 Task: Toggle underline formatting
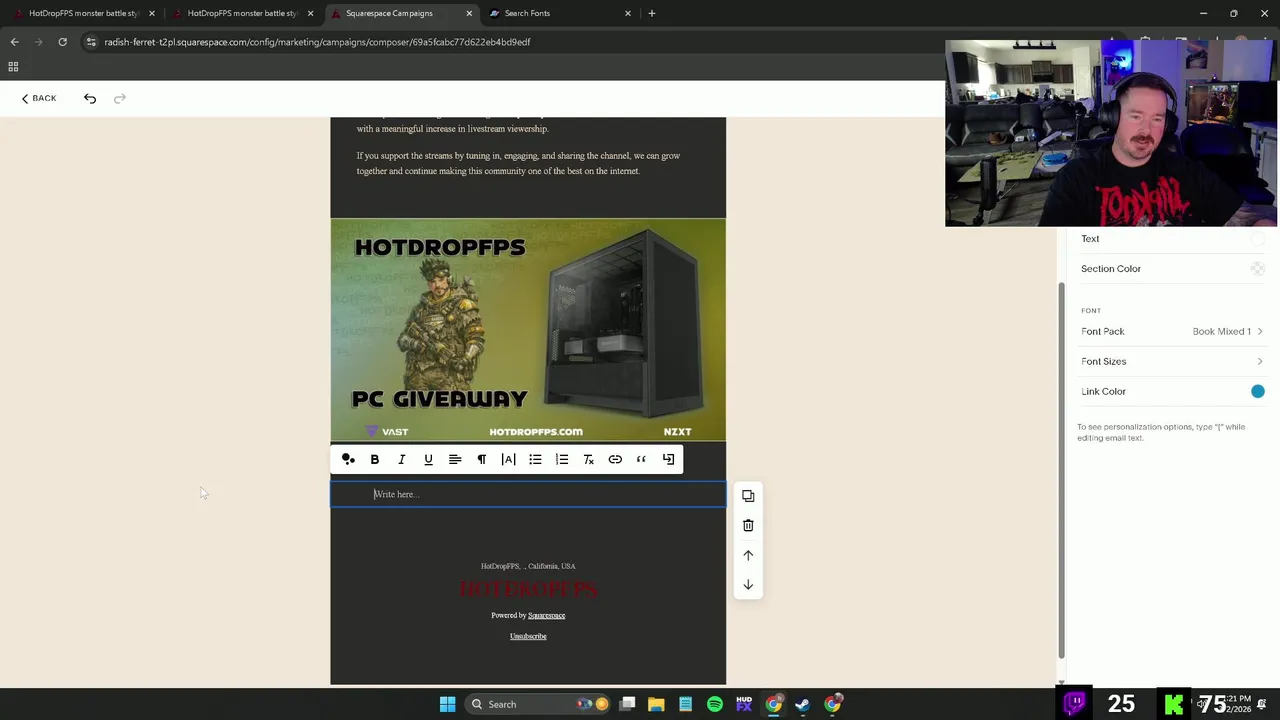(x=428, y=459)
